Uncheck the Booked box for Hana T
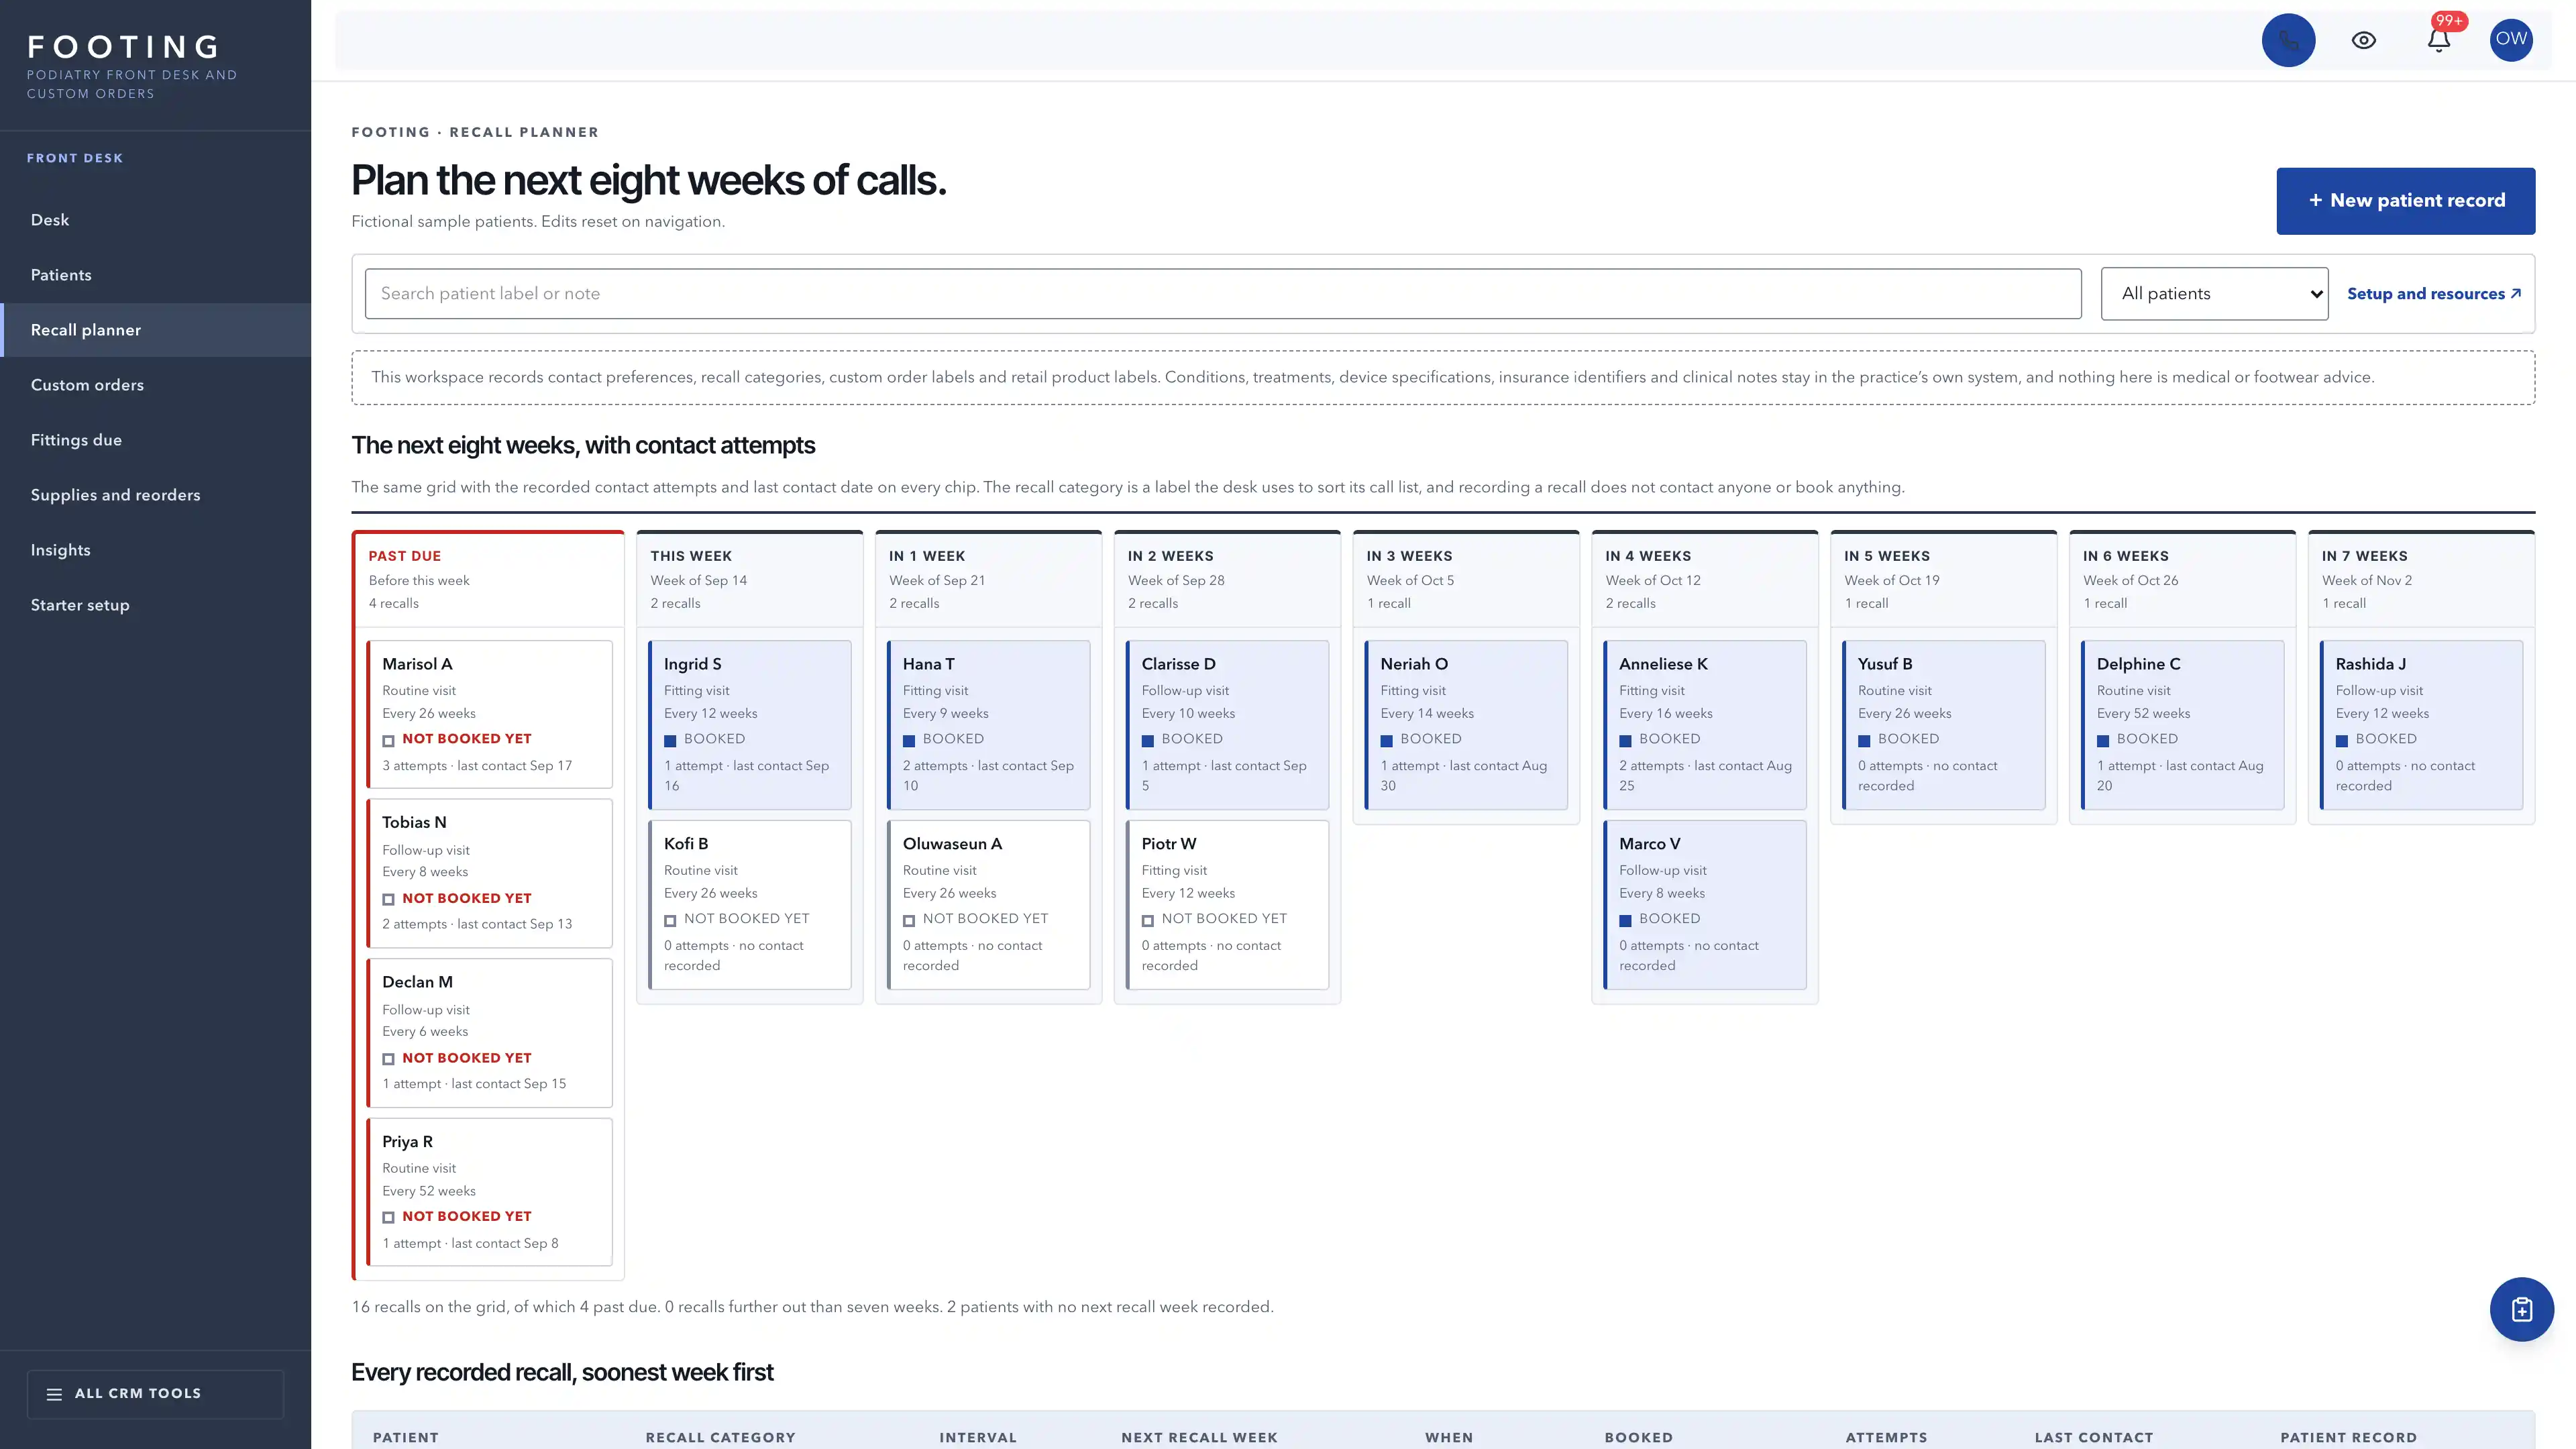Screen dimensions: 2576x1449 pyautogui.click(x=909, y=740)
